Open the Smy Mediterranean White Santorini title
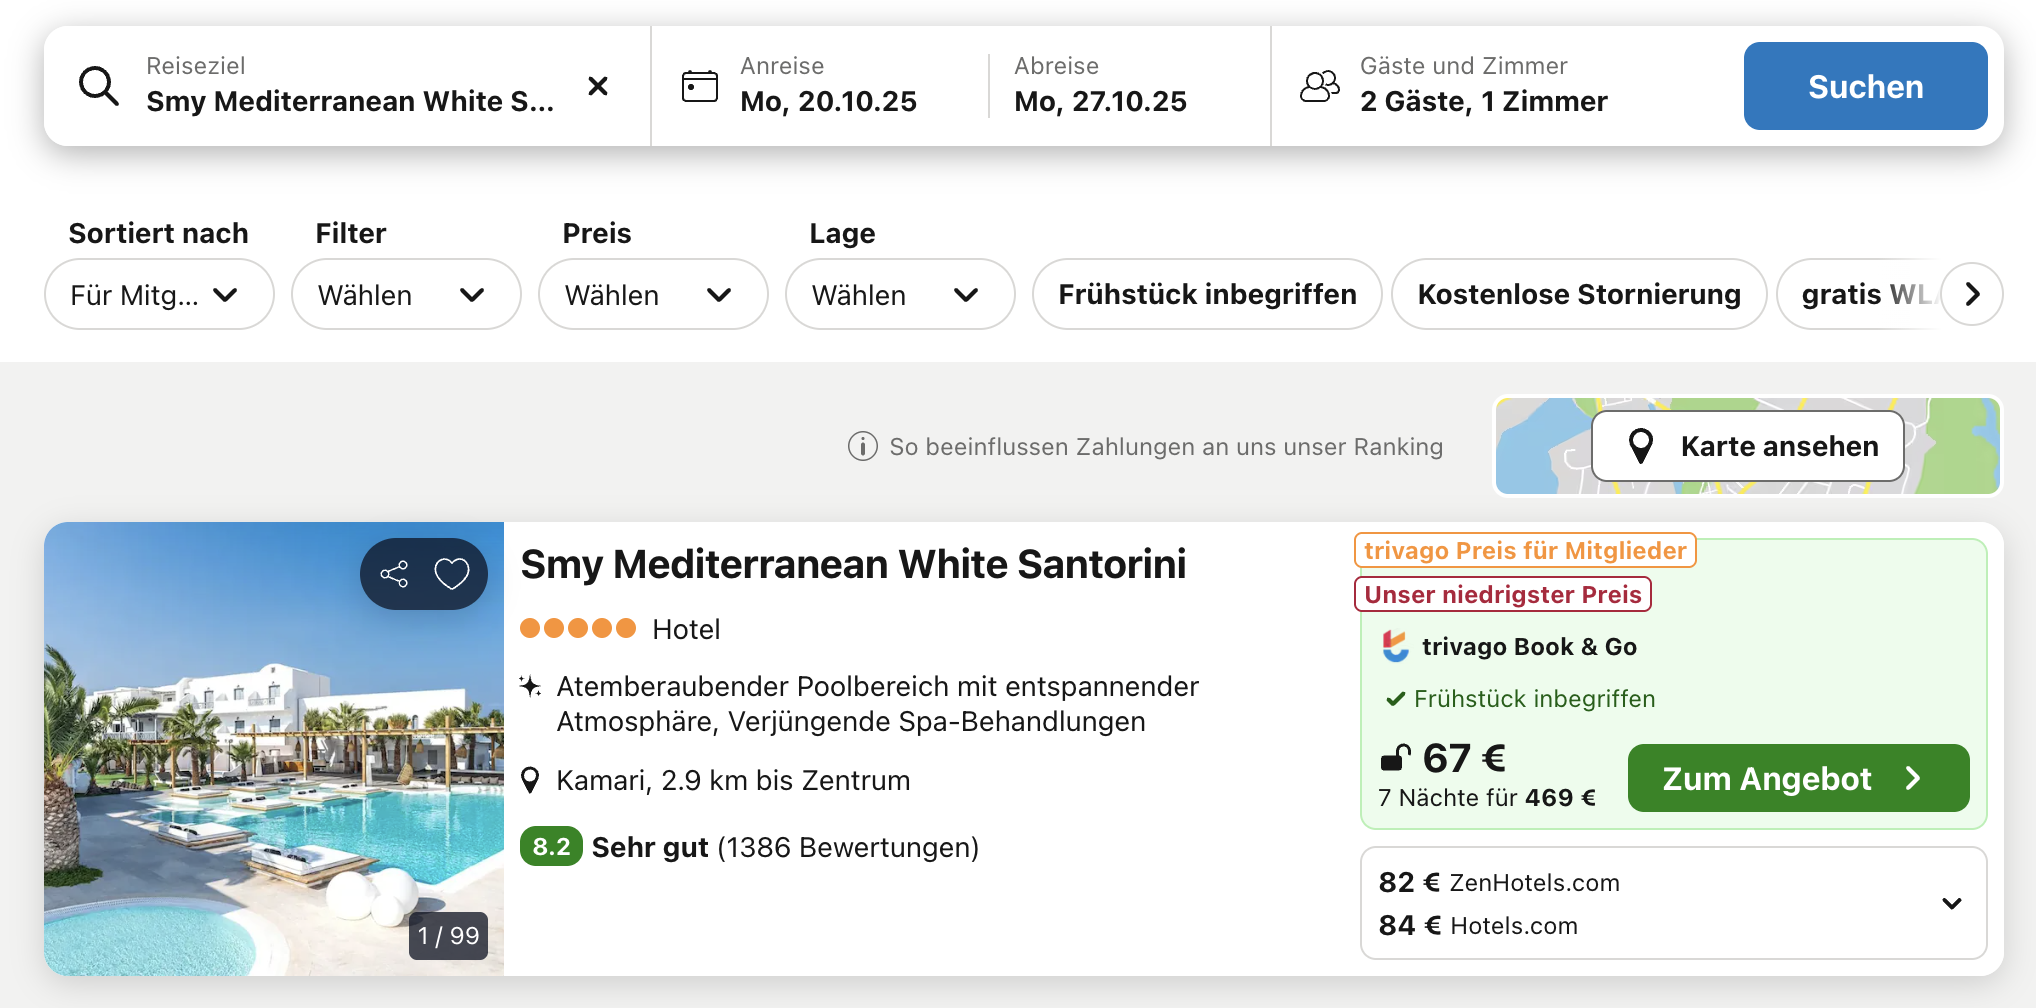This screenshot has height=1008, width=2036. point(853,564)
